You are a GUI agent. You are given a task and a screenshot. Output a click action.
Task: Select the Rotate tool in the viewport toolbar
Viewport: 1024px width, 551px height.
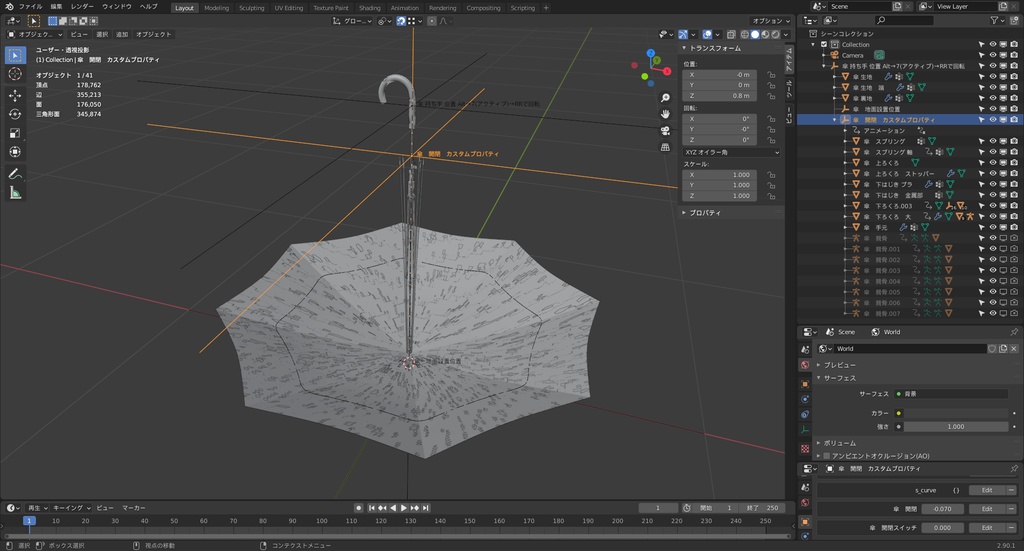coord(15,114)
